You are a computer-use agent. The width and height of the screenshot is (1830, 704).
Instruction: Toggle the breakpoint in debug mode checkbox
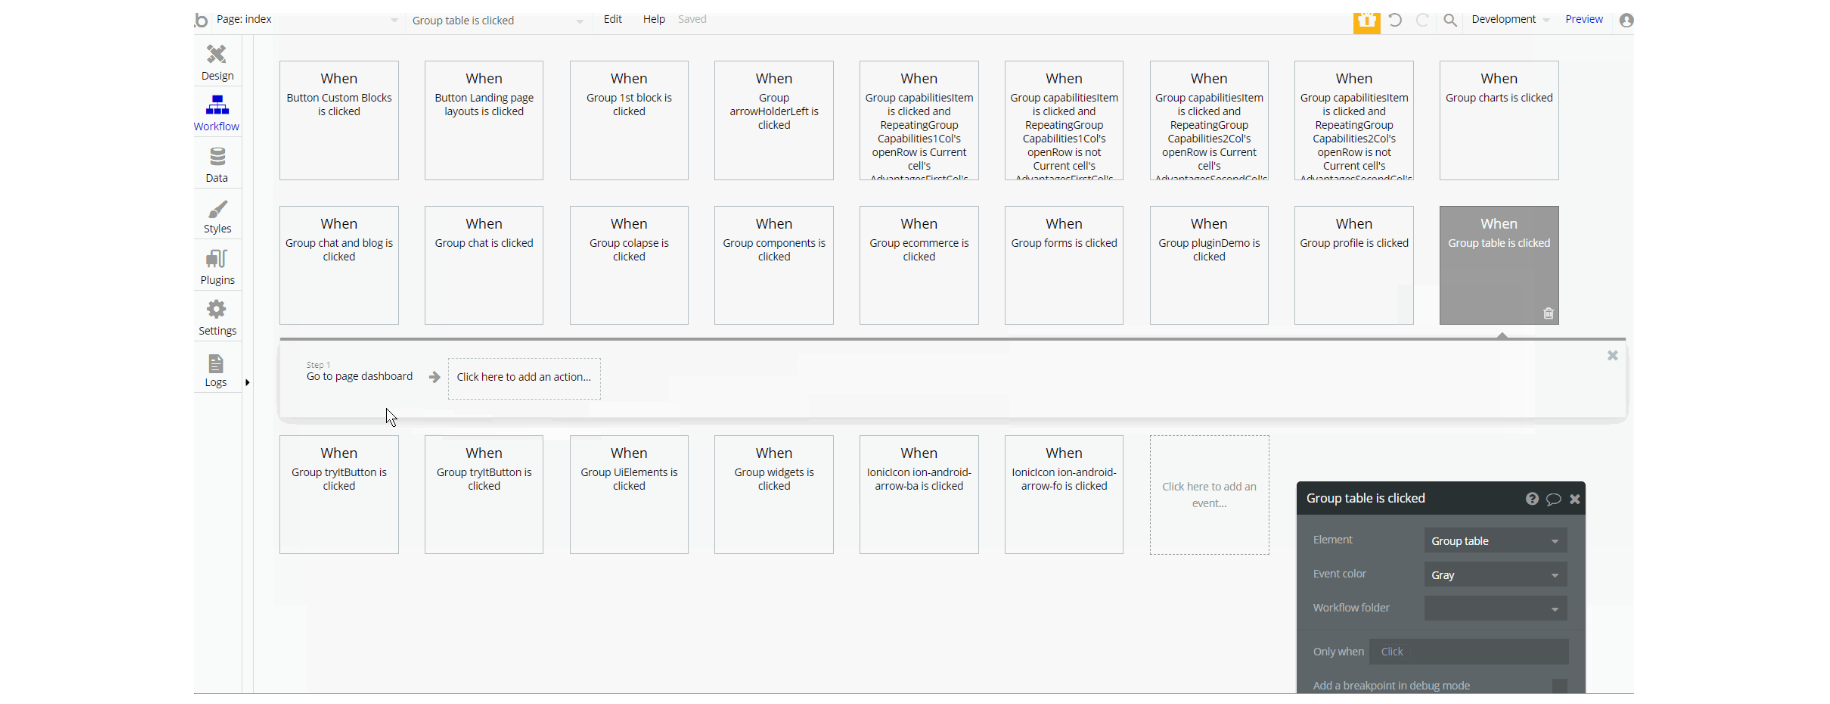[1559, 686]
